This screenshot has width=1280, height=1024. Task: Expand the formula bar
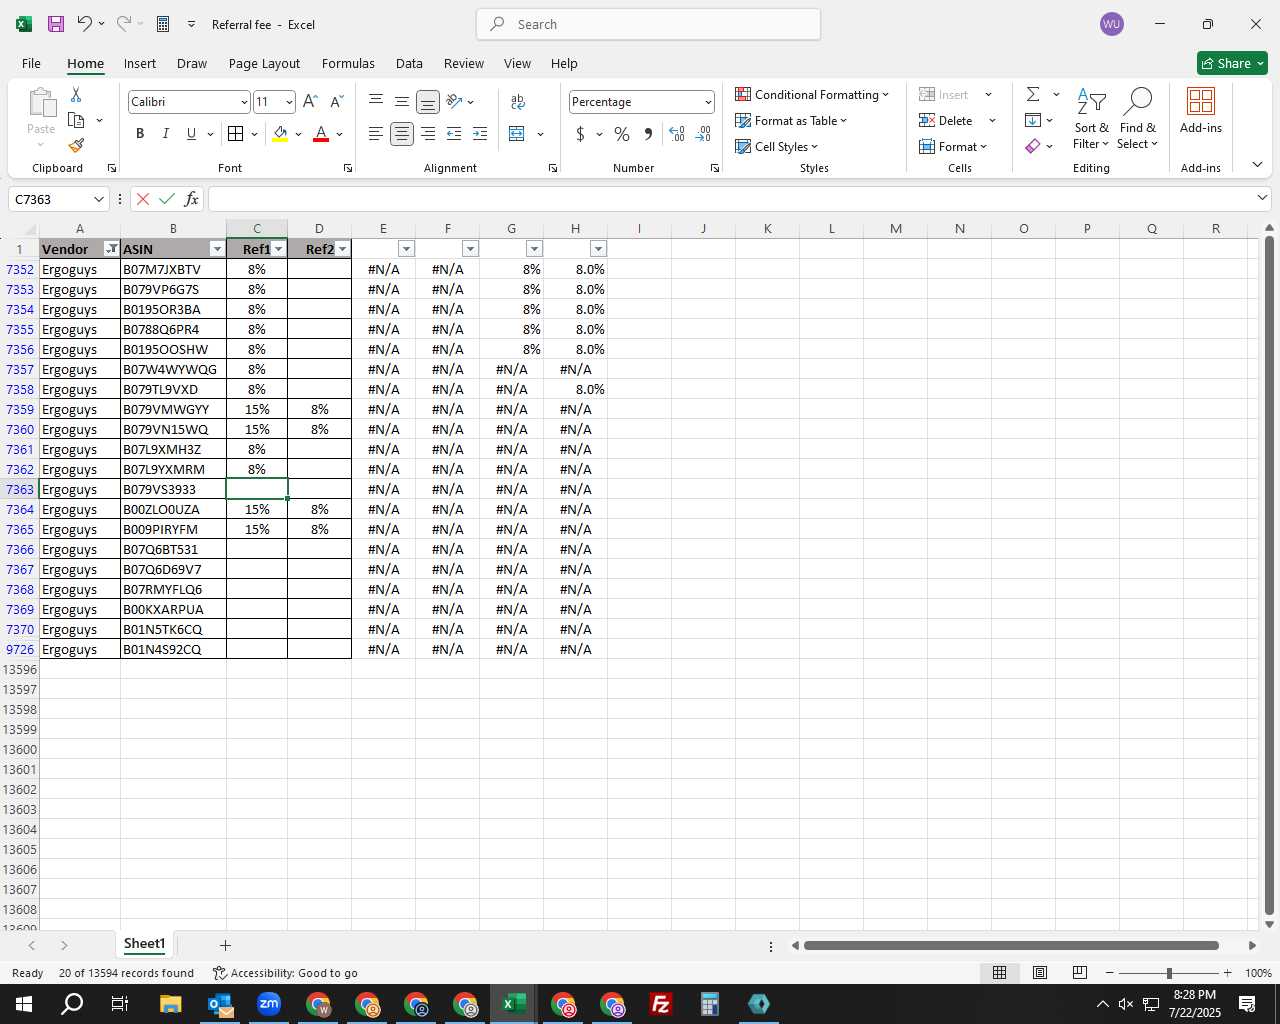[1261, 198]
